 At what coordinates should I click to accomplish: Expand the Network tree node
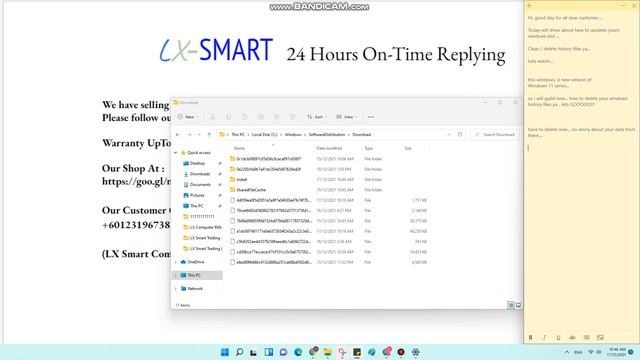click(x=176, y=289)
